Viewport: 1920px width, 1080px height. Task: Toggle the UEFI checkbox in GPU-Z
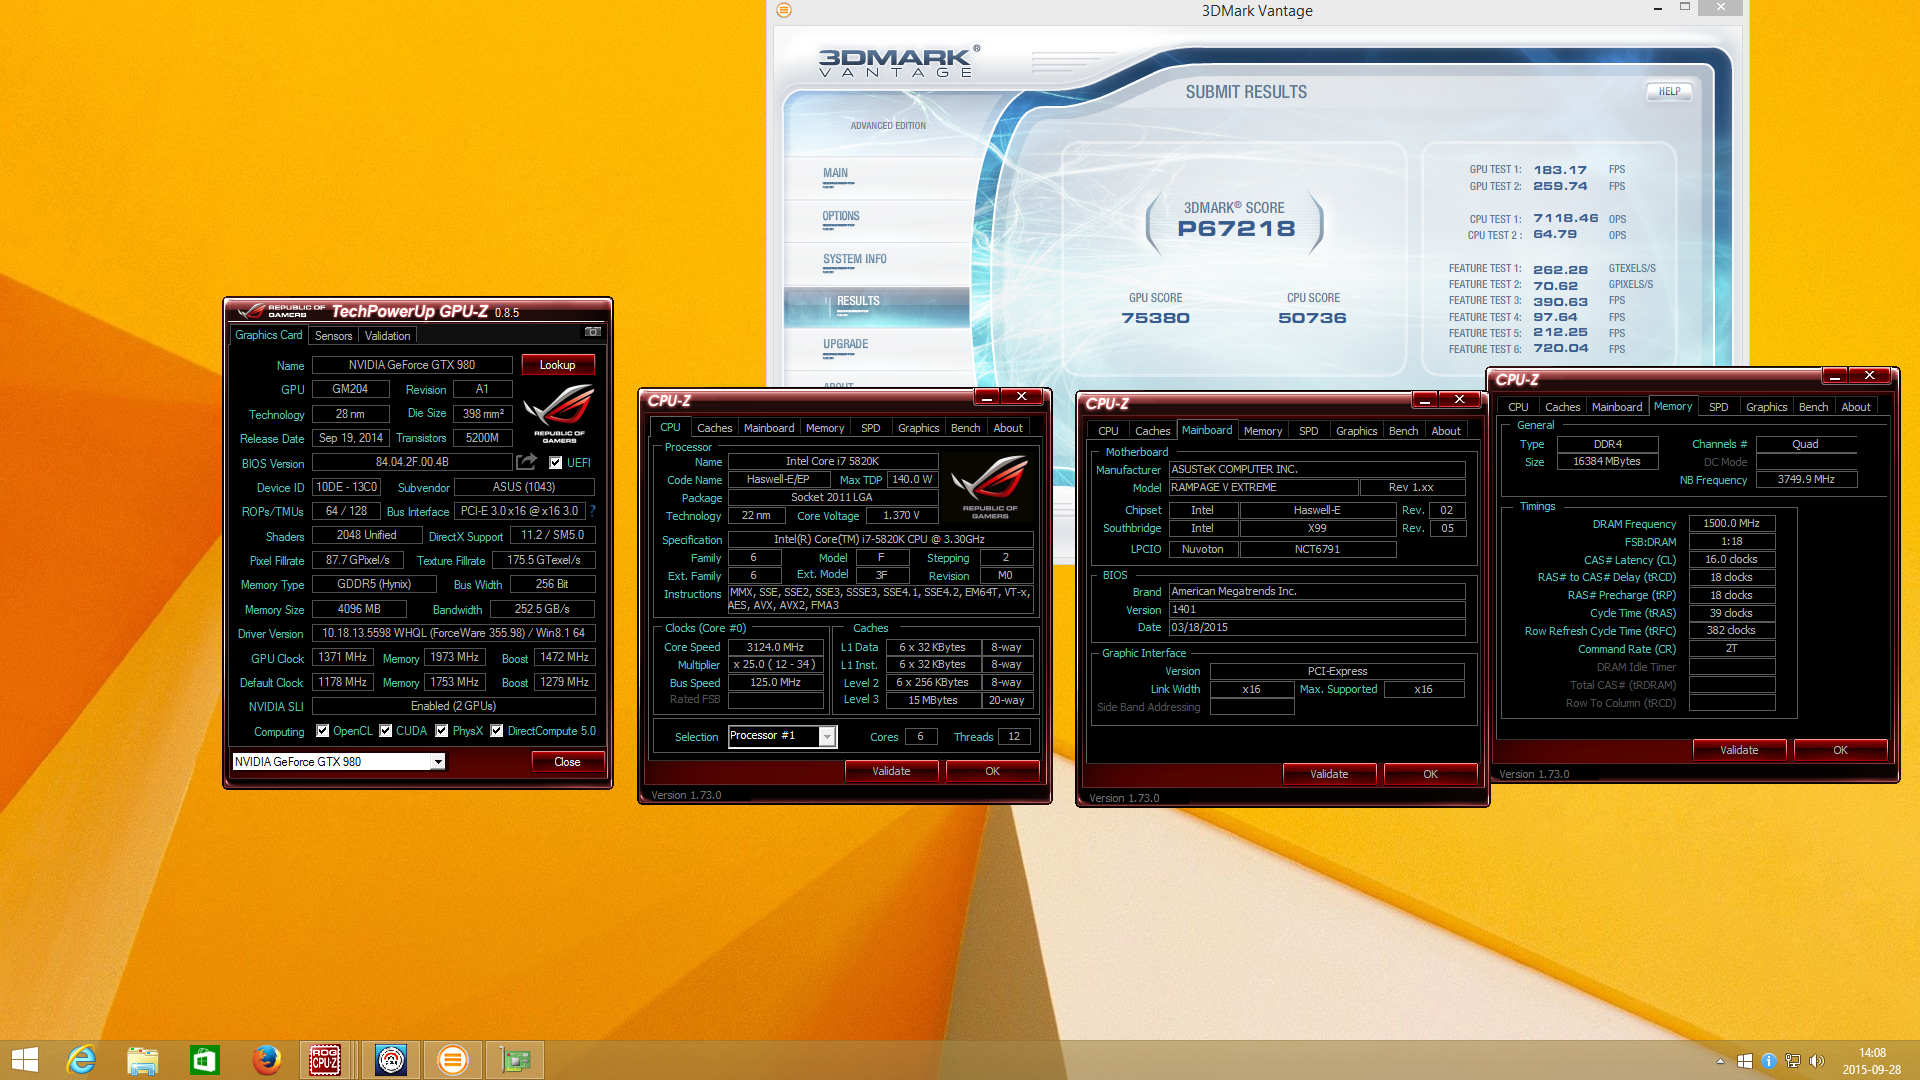[x=555, y=463]
